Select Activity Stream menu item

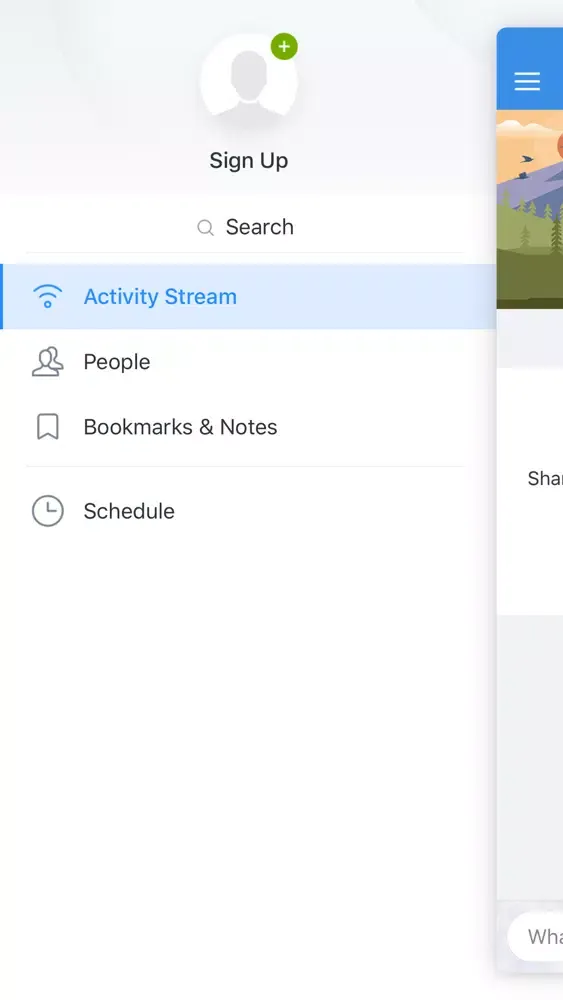(x=248, y=297)
